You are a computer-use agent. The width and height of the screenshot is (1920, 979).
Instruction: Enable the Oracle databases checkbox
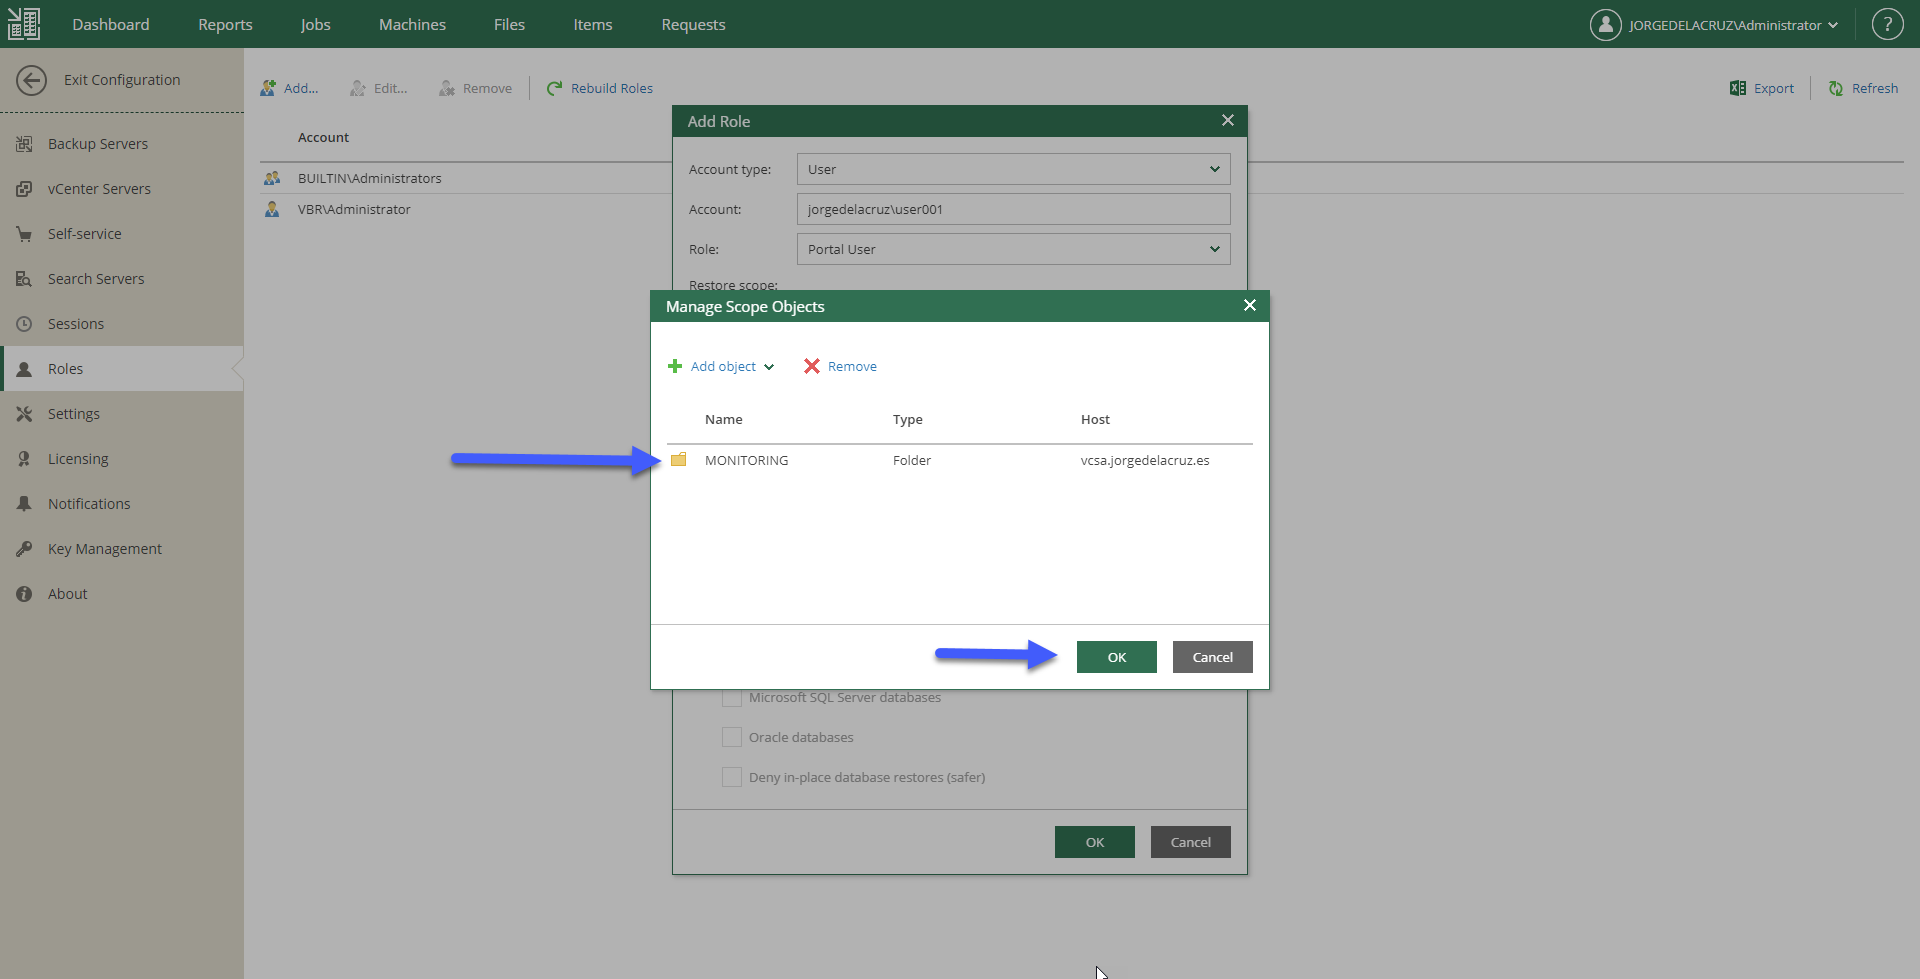[732, 737]
